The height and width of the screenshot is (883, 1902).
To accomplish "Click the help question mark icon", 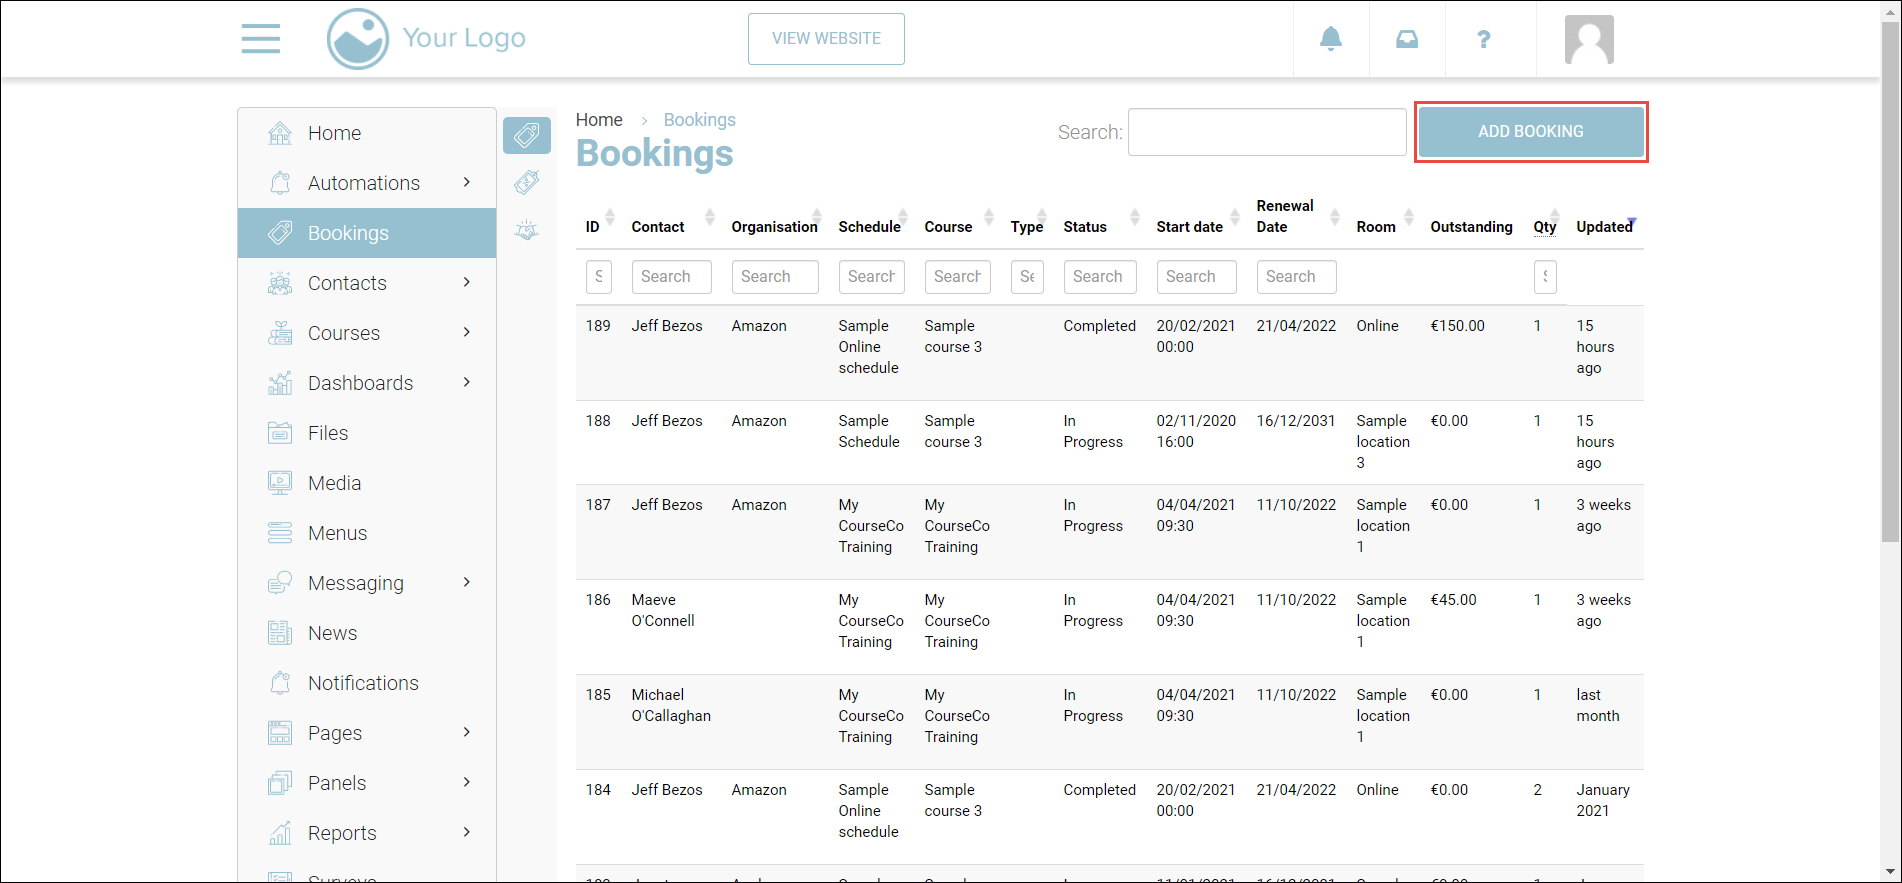I will (x=1483, y=39).
